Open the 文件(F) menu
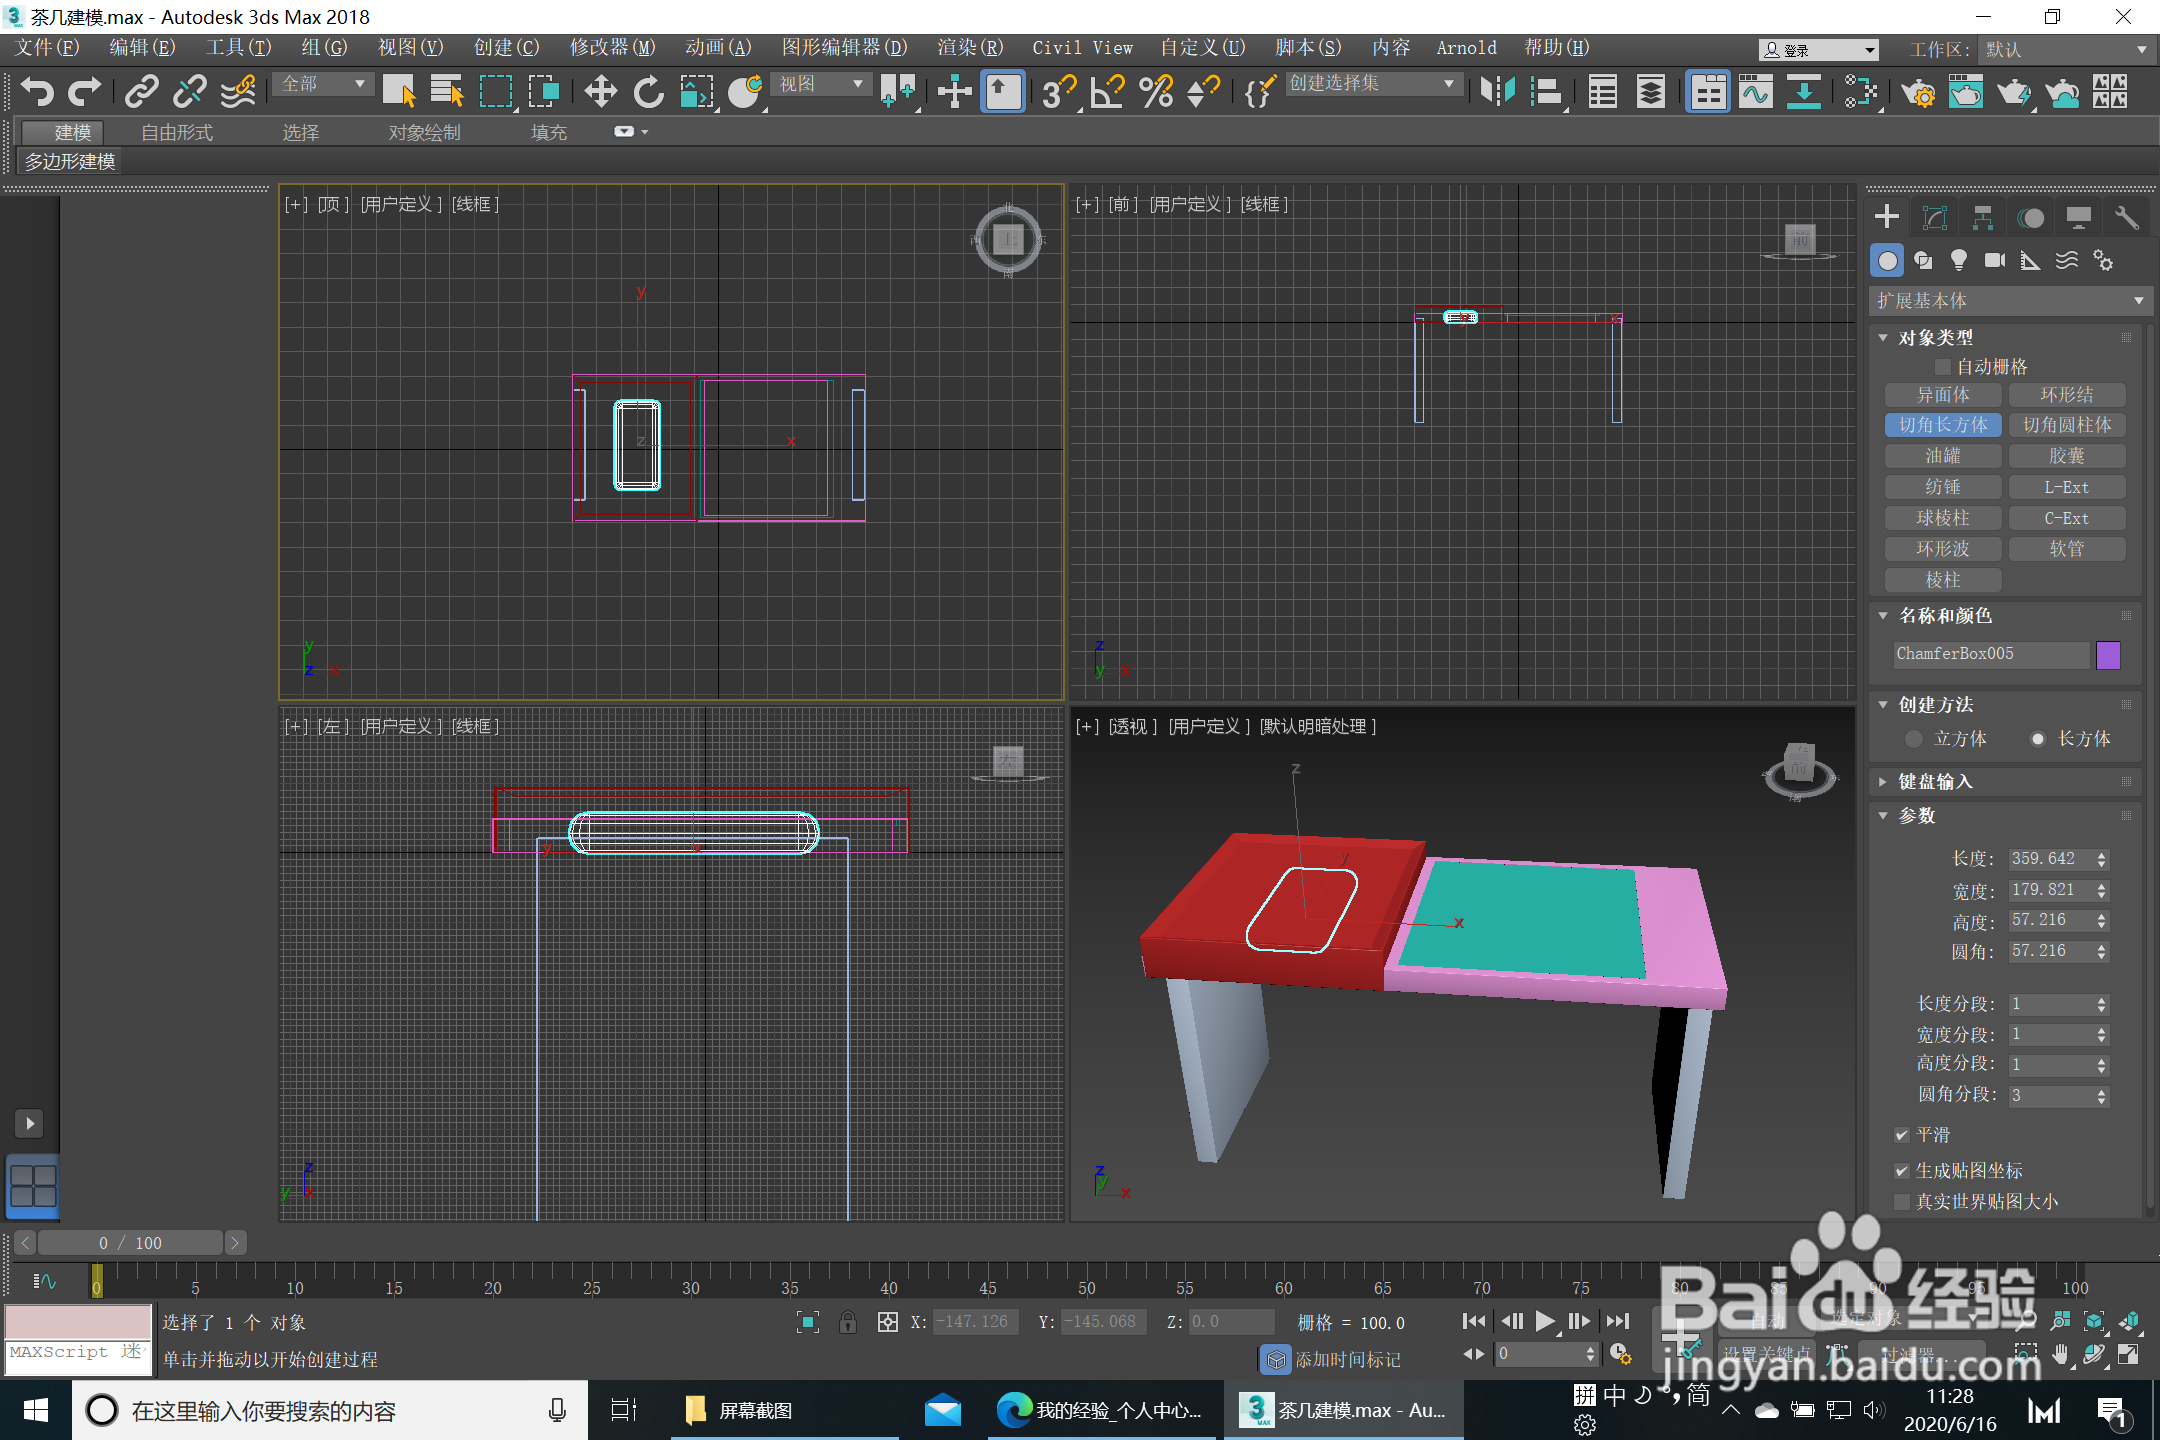 click(x=47, y=47)
